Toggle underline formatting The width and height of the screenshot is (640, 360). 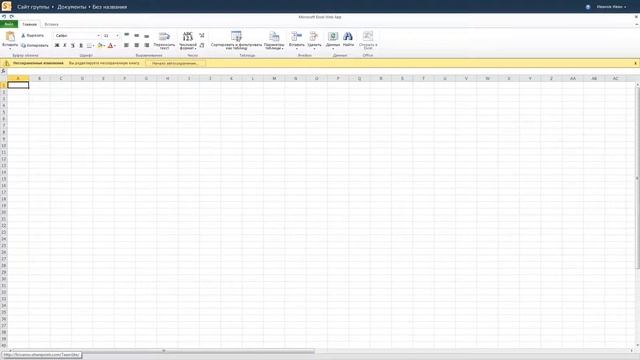point(73,45)
